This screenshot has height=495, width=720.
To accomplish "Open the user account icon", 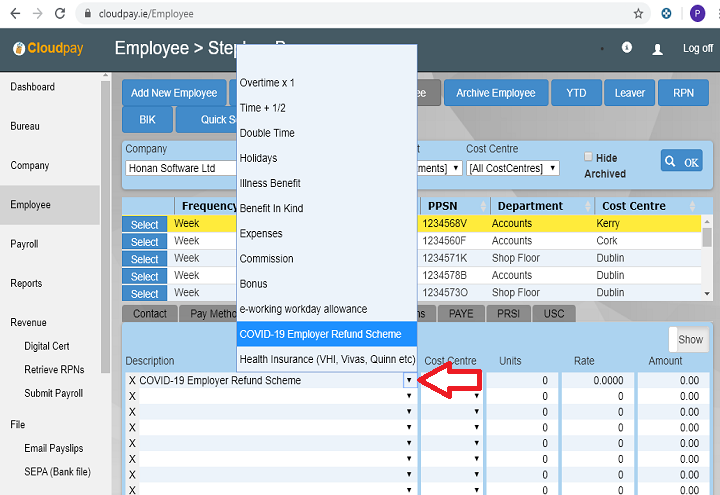I will coord(657,48).
